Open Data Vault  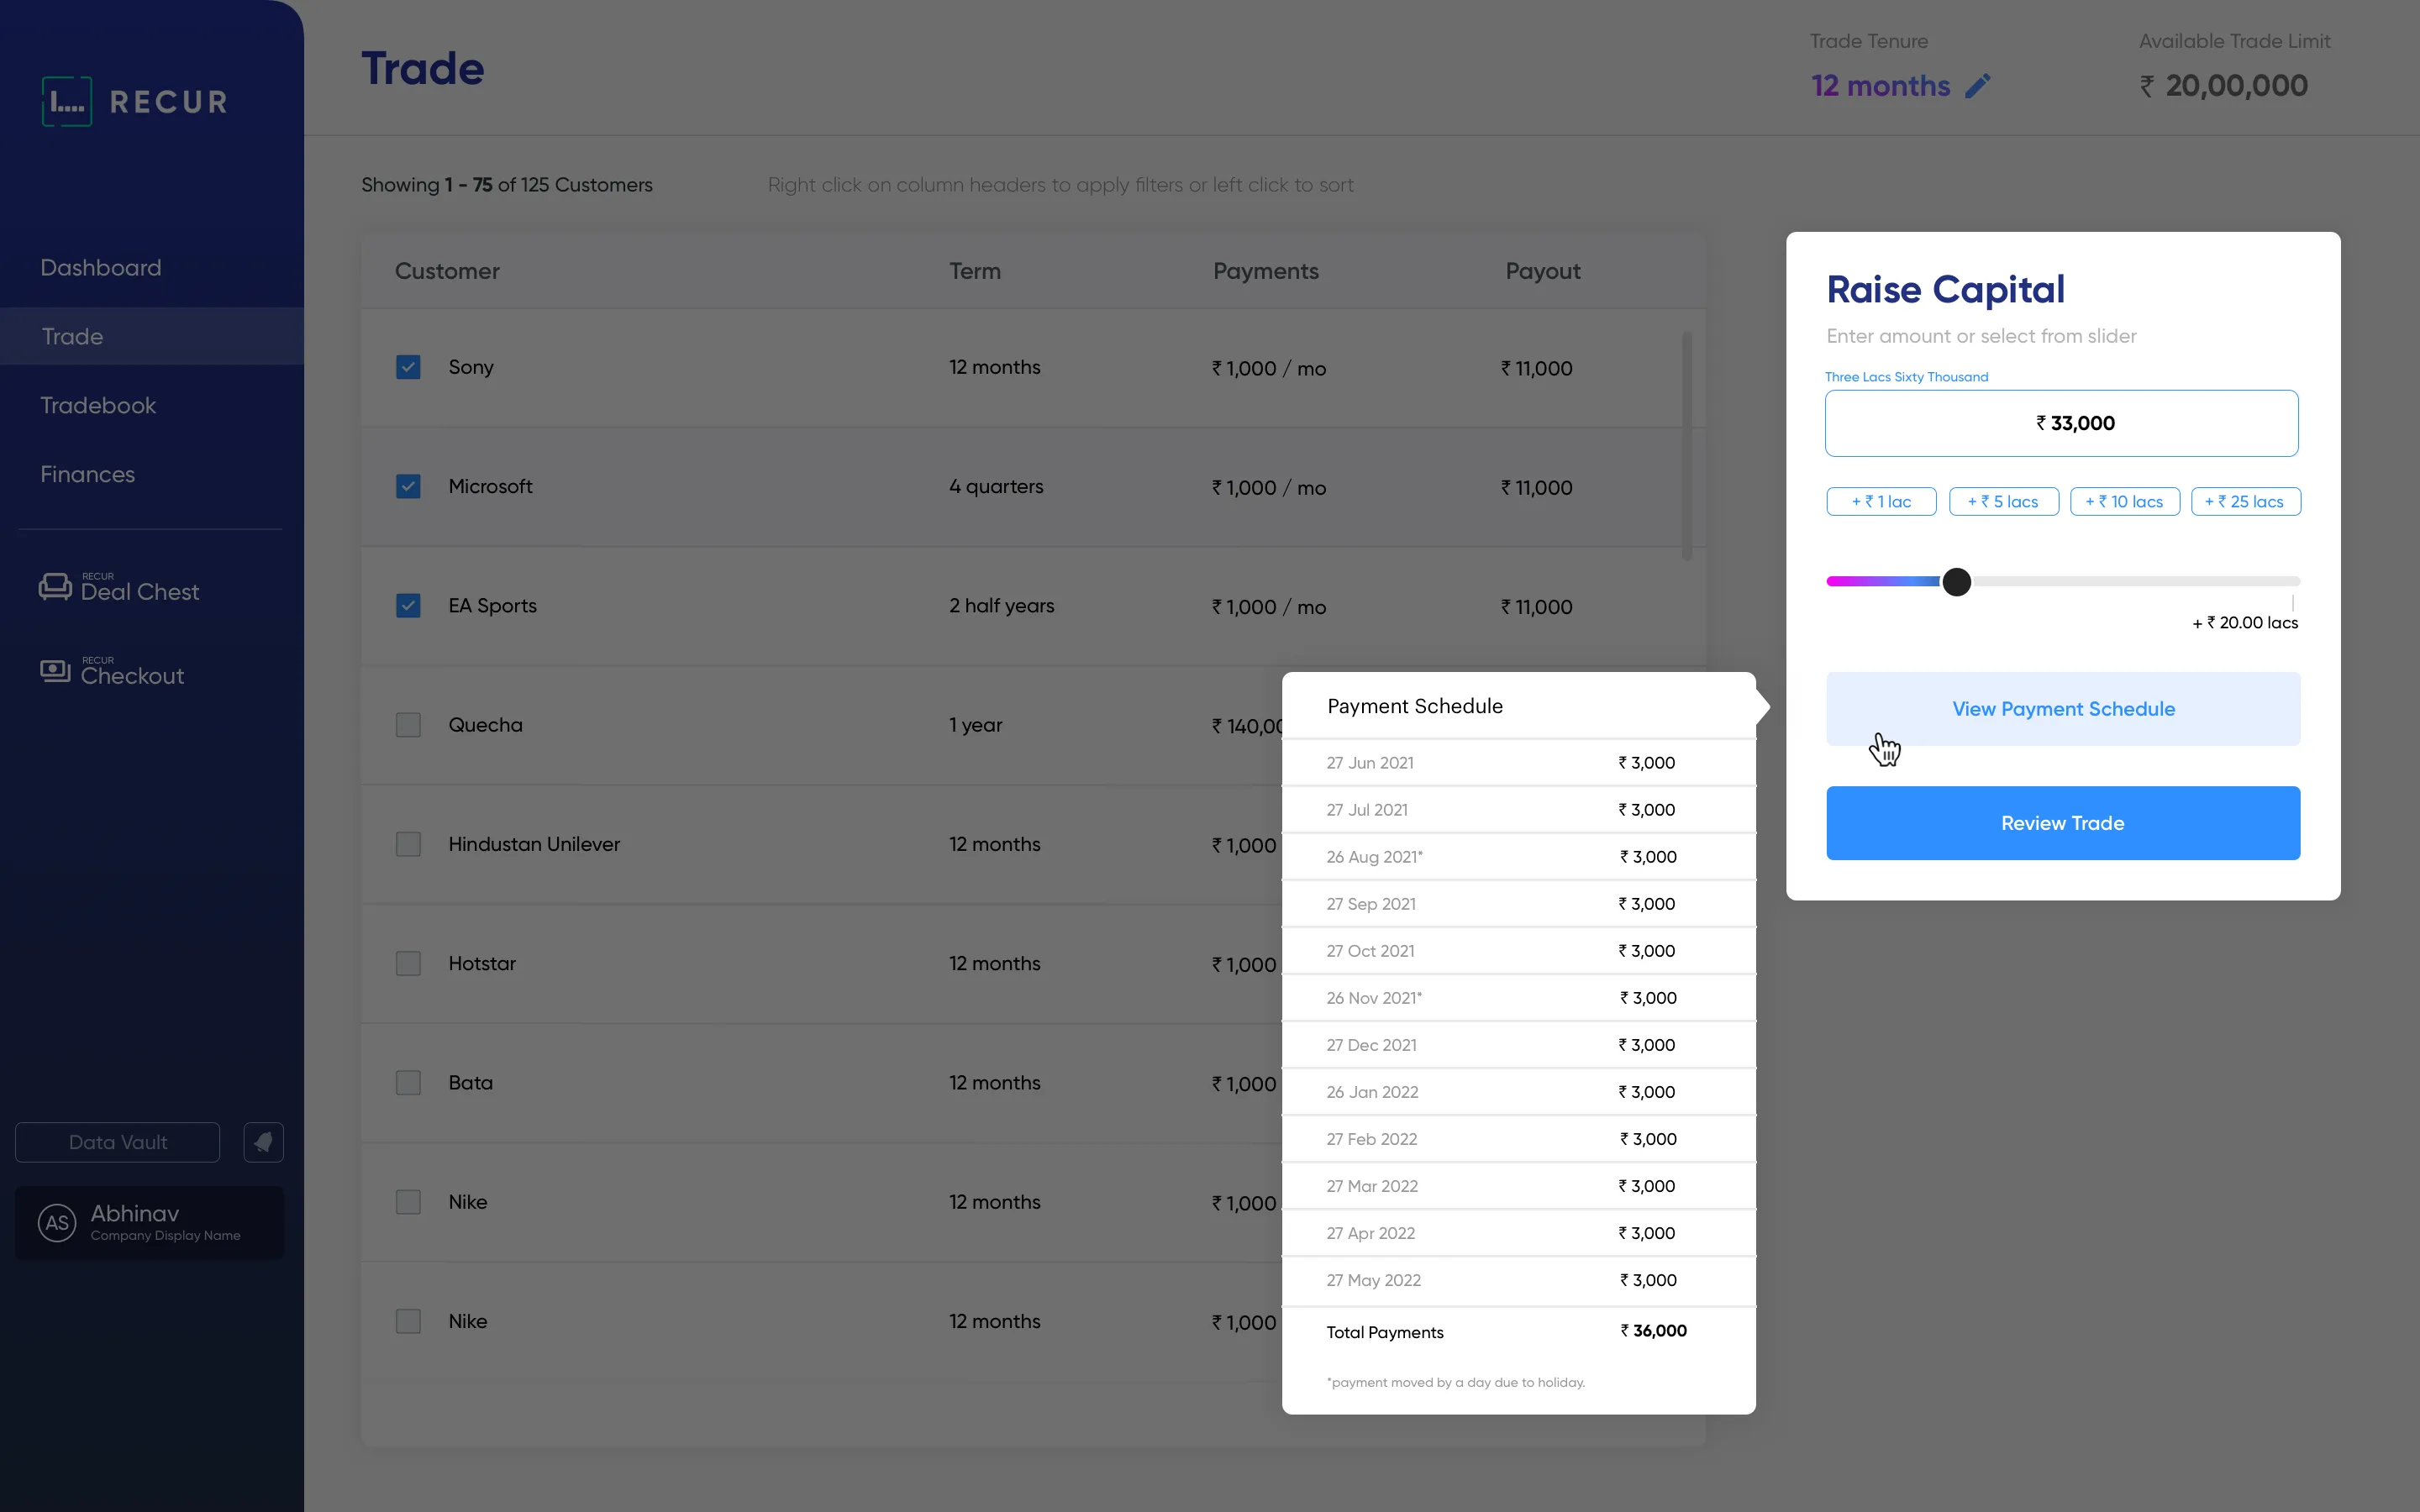coord(116,1141)
